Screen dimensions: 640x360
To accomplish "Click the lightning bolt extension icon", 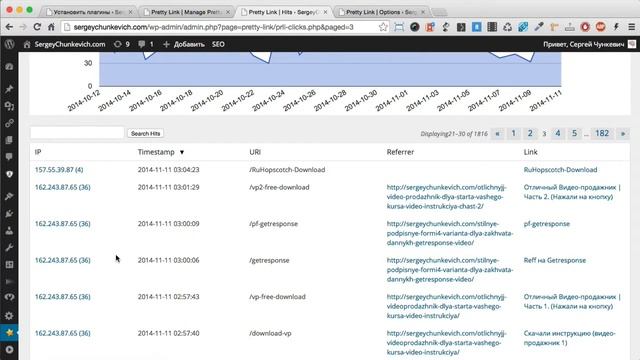I will click(616, 27).
